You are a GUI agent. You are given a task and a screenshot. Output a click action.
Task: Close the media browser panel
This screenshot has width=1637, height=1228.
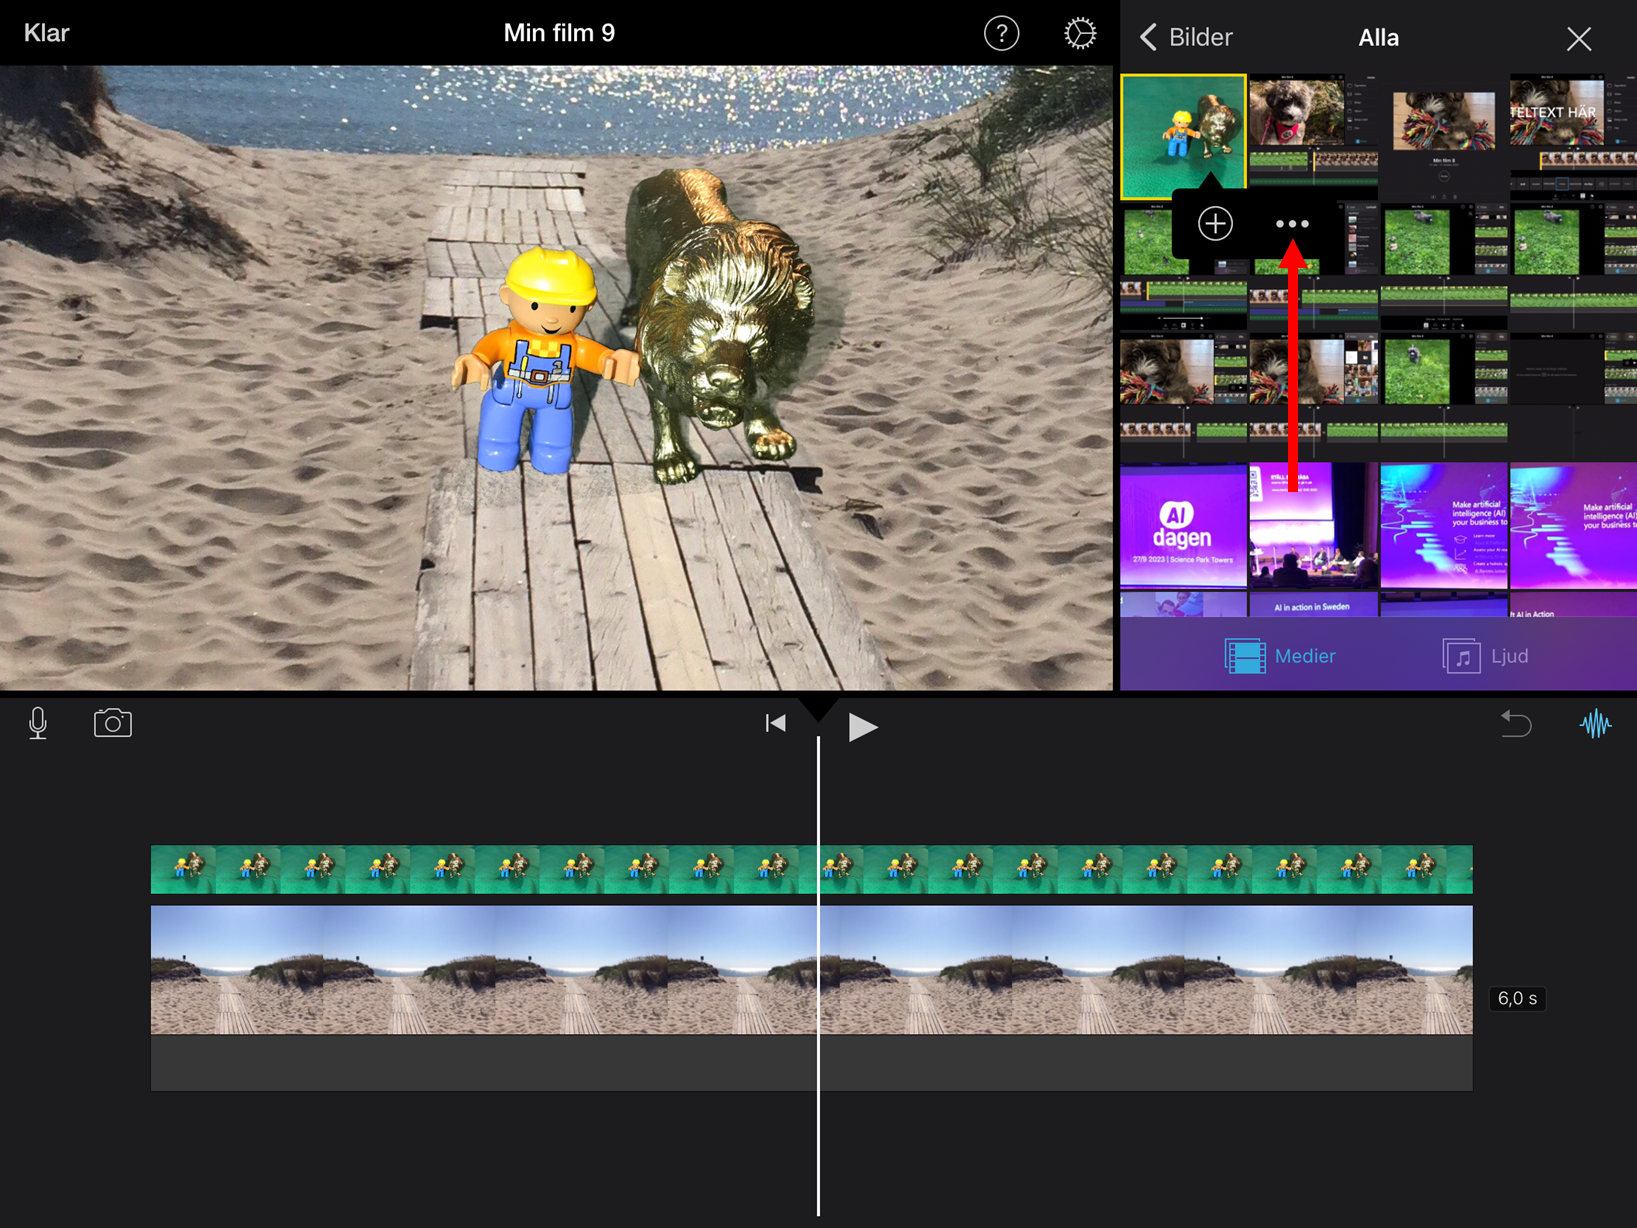pos(1579,38)
